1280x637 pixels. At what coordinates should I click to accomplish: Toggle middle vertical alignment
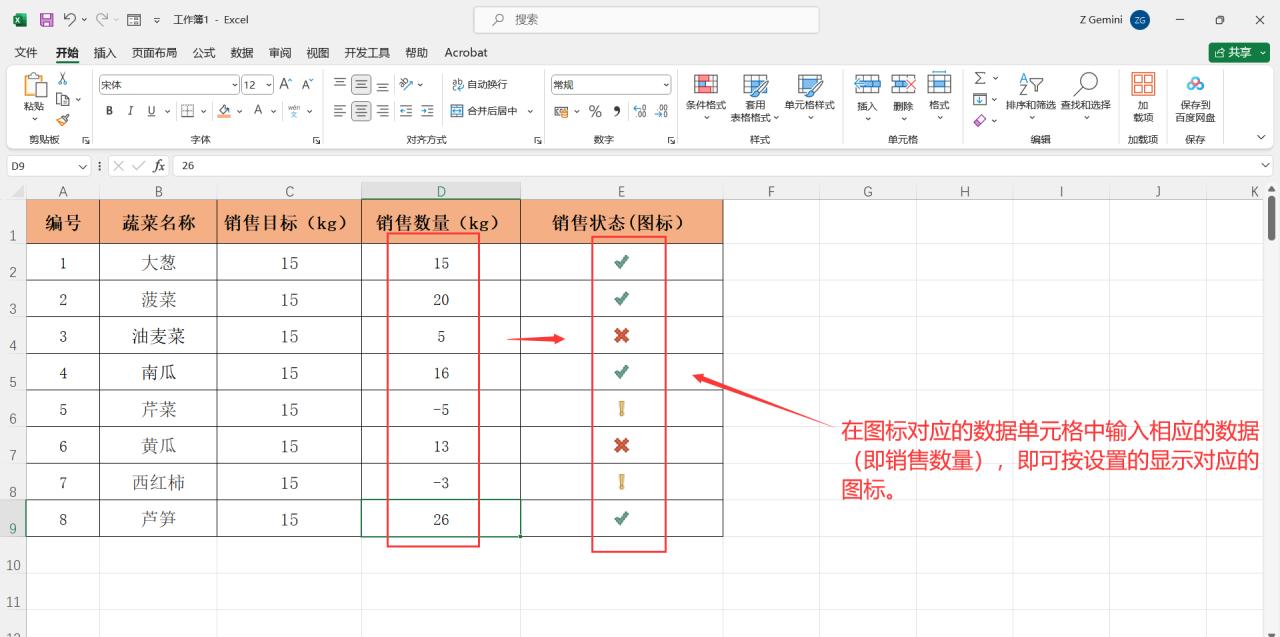tap(361, 84)
